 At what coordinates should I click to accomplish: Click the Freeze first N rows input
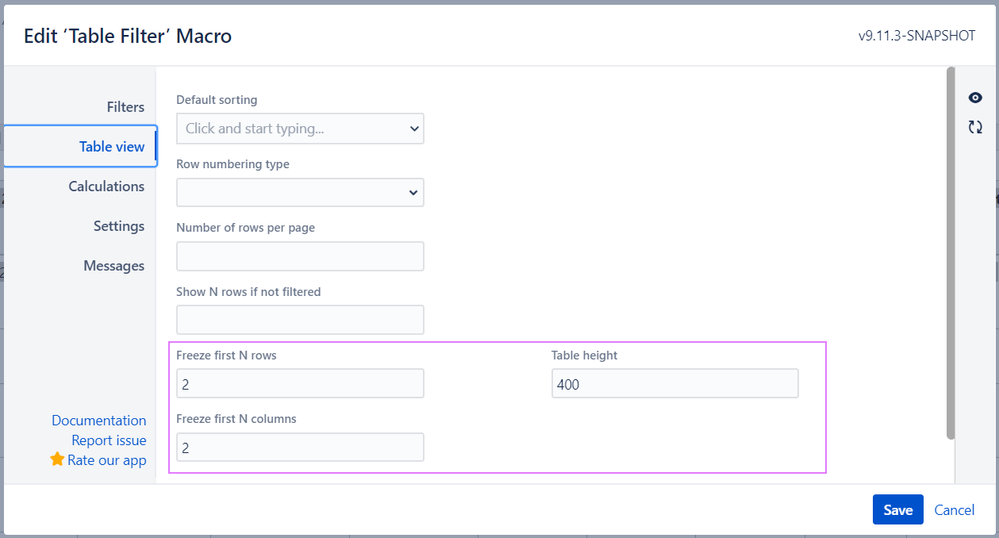(300, 384)
